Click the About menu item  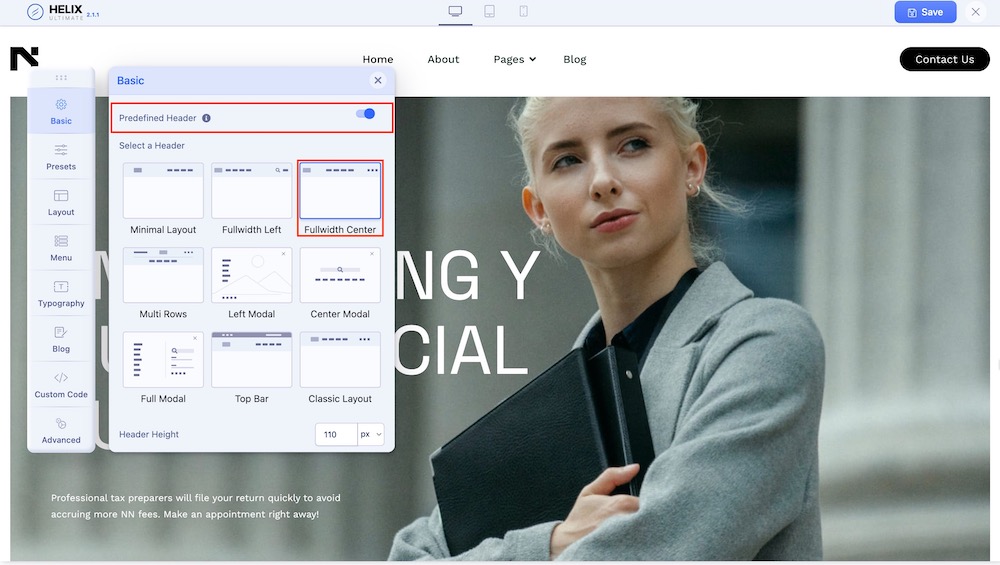click(443, 59)
